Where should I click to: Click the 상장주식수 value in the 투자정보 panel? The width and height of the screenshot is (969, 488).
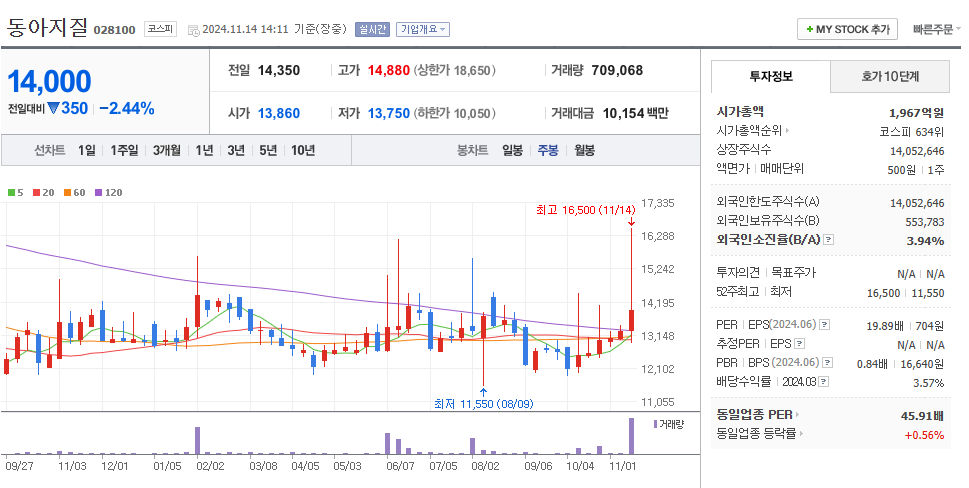coord(917,151)
